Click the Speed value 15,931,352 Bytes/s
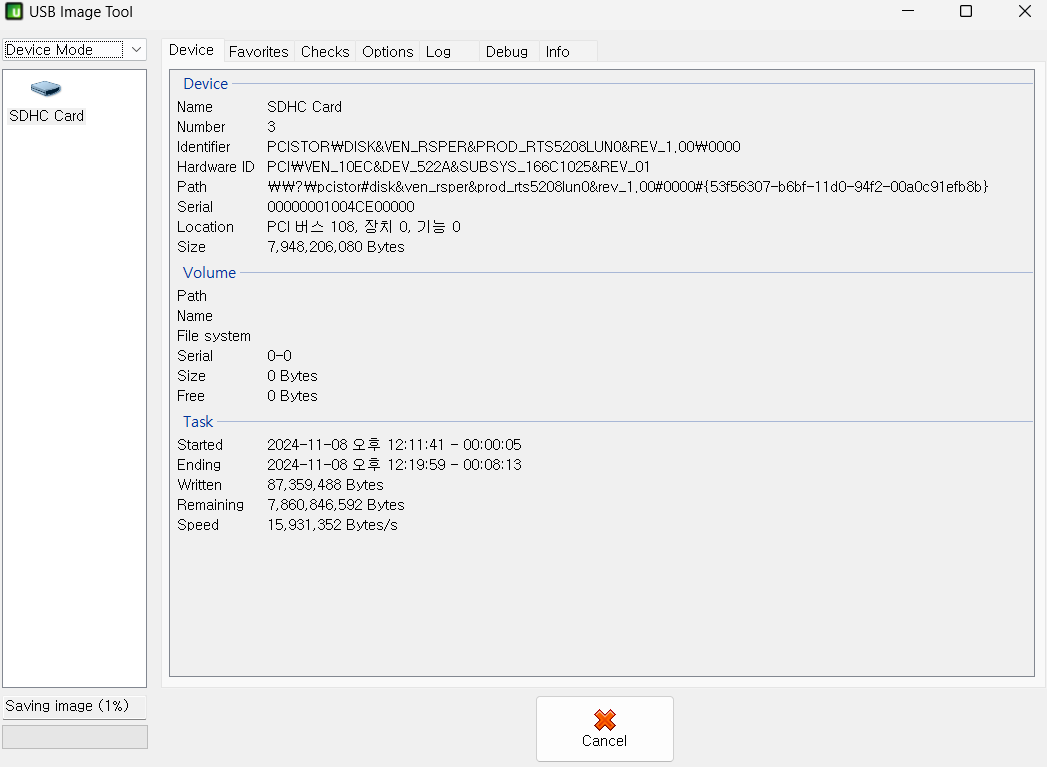 (332, 525)
